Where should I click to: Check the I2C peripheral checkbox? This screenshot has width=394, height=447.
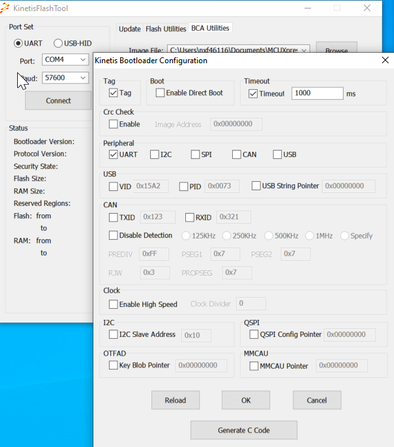(154, 154)
